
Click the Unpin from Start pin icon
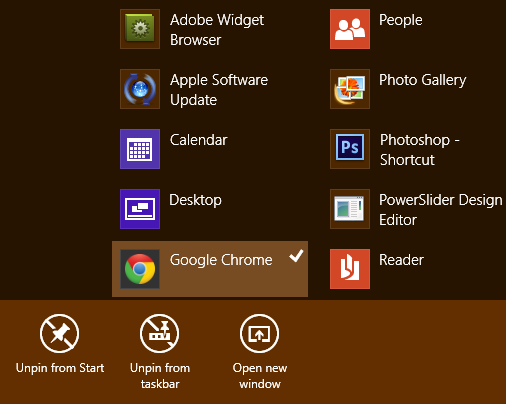(60, 333)
